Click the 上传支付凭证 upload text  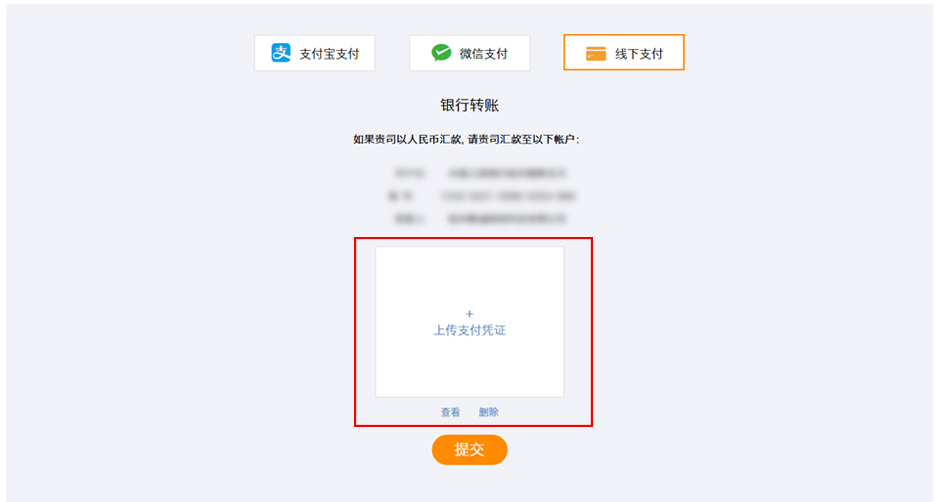(469, 330)
